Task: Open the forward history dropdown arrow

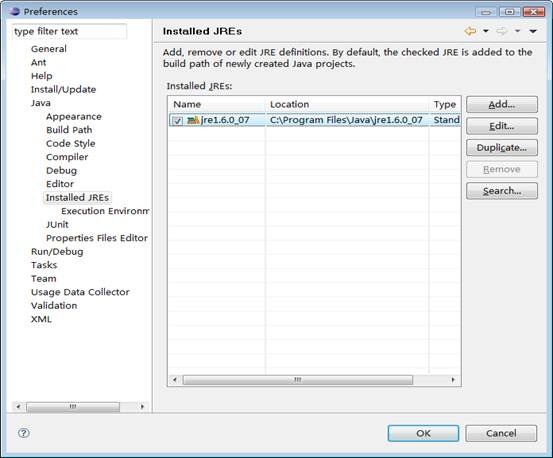Action: pos(517,31)
